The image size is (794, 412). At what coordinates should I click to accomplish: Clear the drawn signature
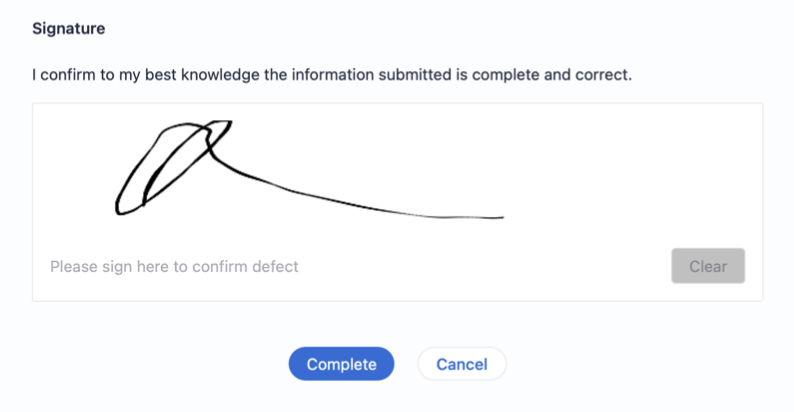click(708, 266)
